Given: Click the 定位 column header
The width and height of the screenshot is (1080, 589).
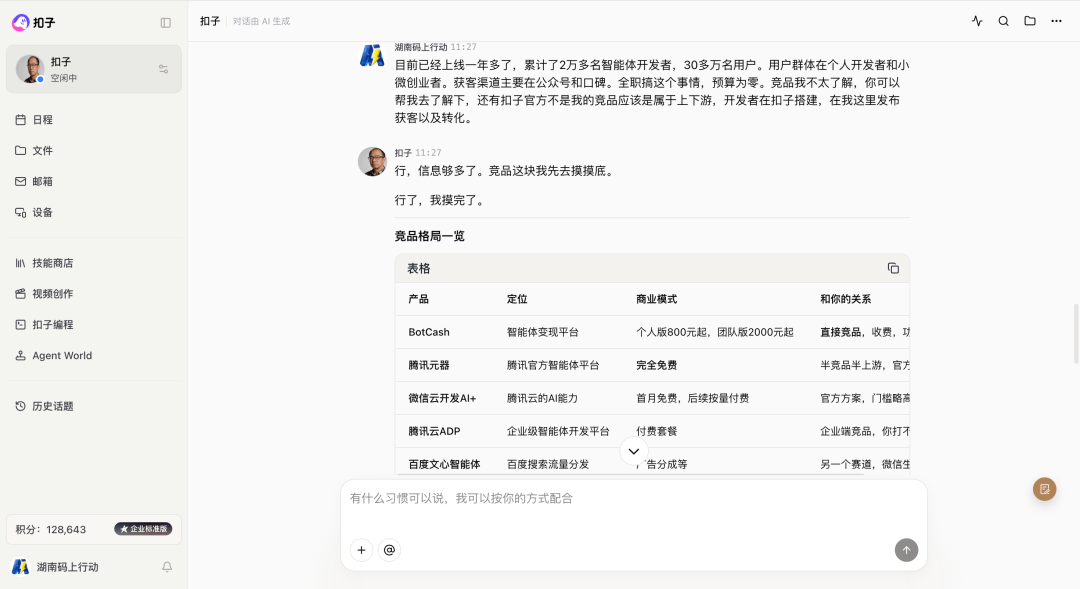Looking at the screenshot, I should pyautogui.click(x=517, y=299).
